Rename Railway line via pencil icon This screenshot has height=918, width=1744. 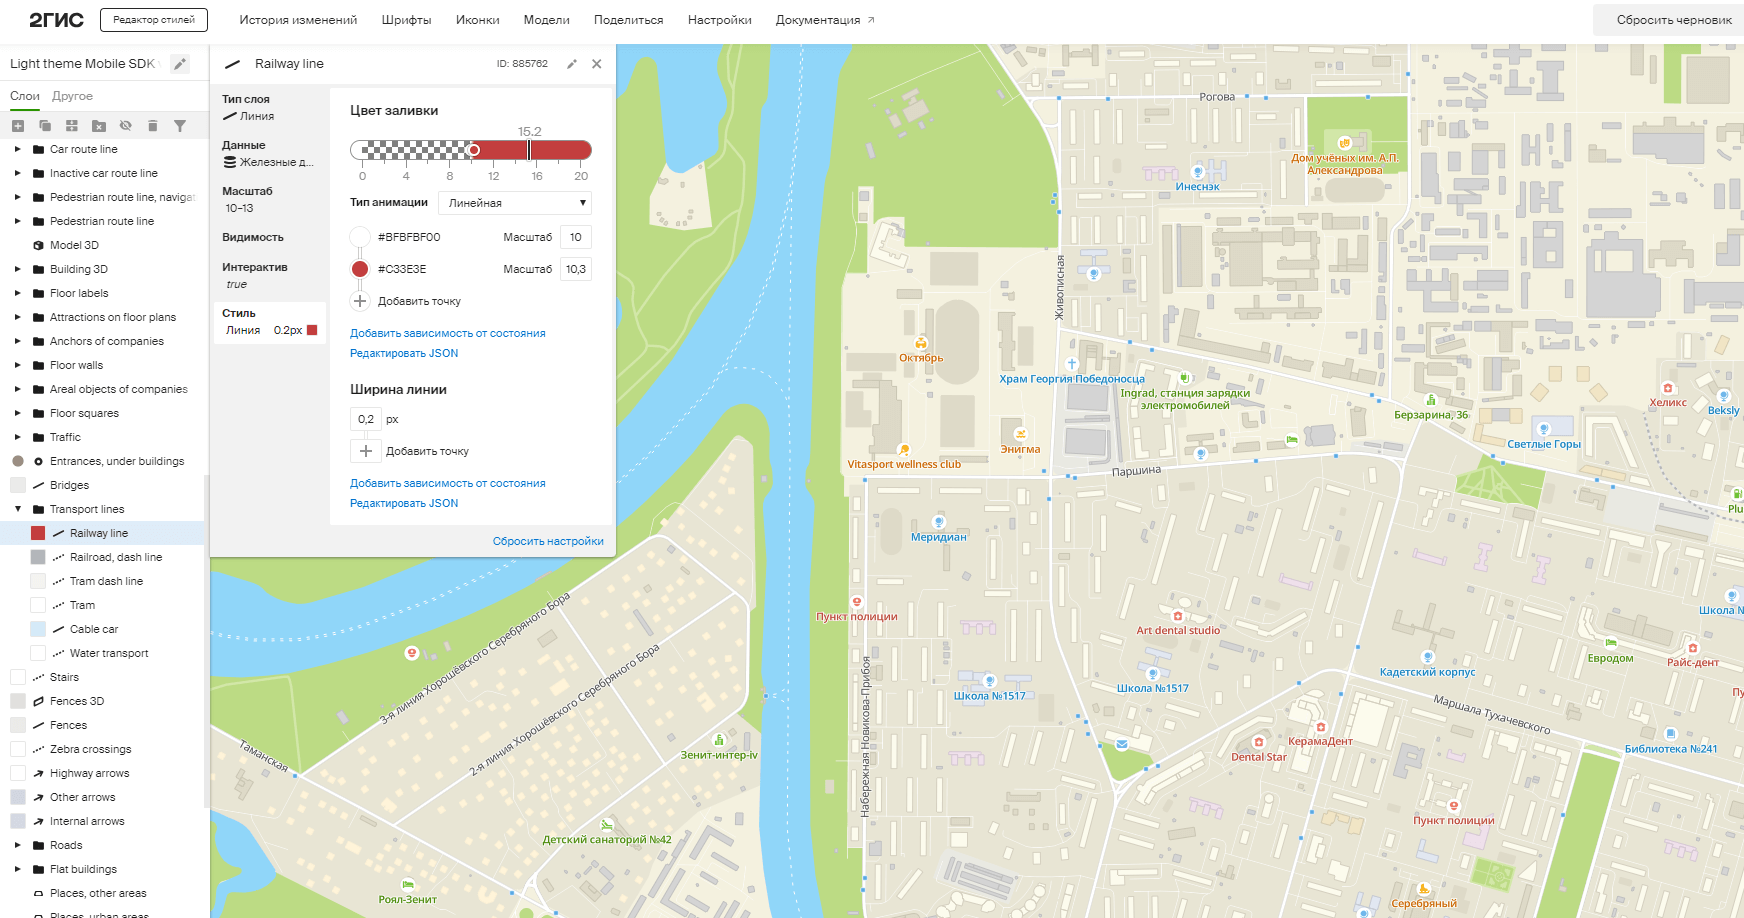click(572, 64)
